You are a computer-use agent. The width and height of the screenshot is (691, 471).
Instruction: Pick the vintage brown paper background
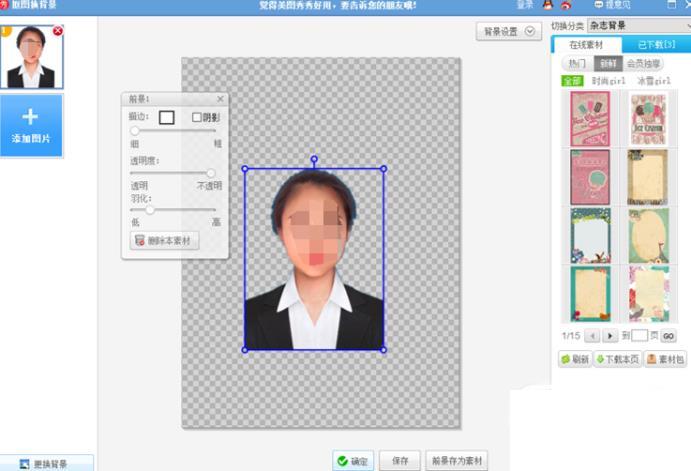point(648,177)
